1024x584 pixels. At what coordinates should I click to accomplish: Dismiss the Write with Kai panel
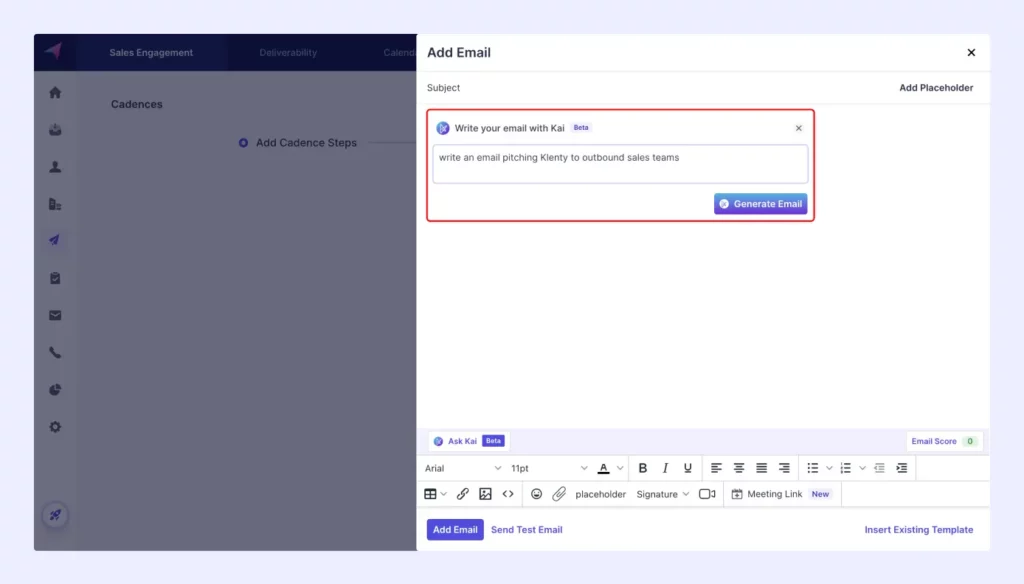(x=798, y=128)
